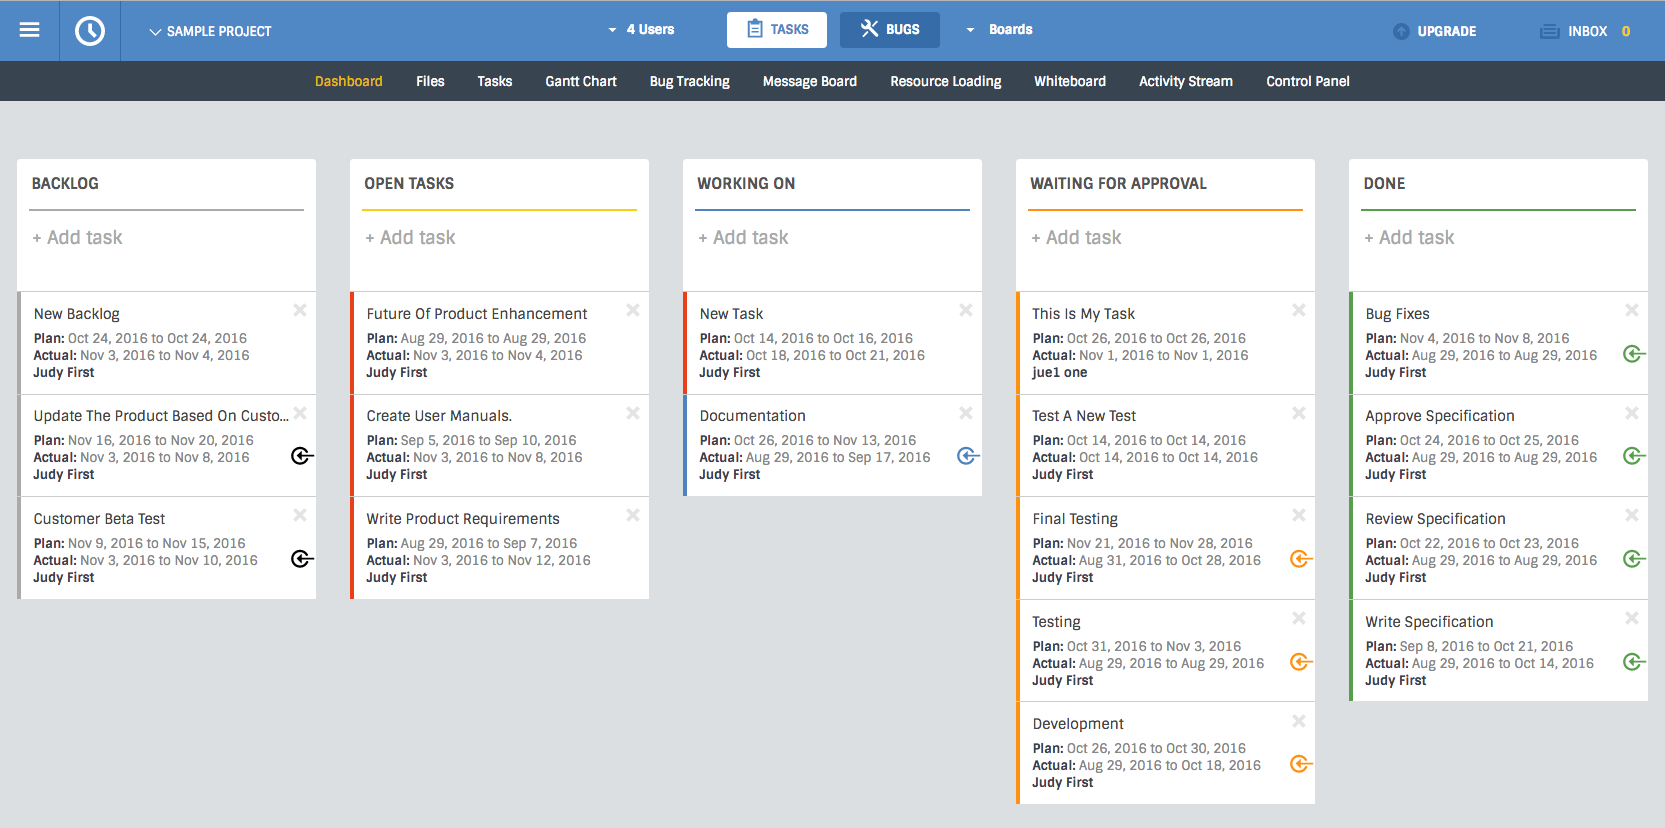Click green arrow icon on Bug Fixes card
Viewport: 1665px width, 828px height.
click(x=1634, y=354)
